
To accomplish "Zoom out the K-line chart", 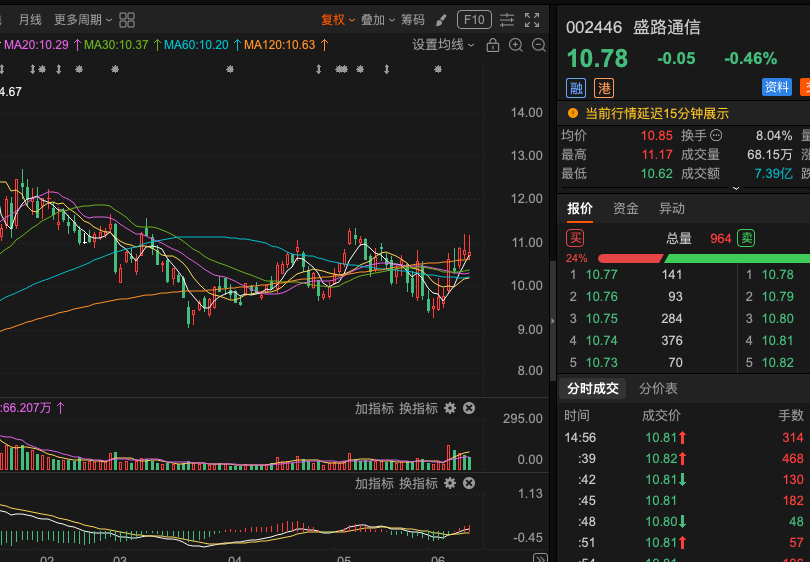I will pos(539,45).
